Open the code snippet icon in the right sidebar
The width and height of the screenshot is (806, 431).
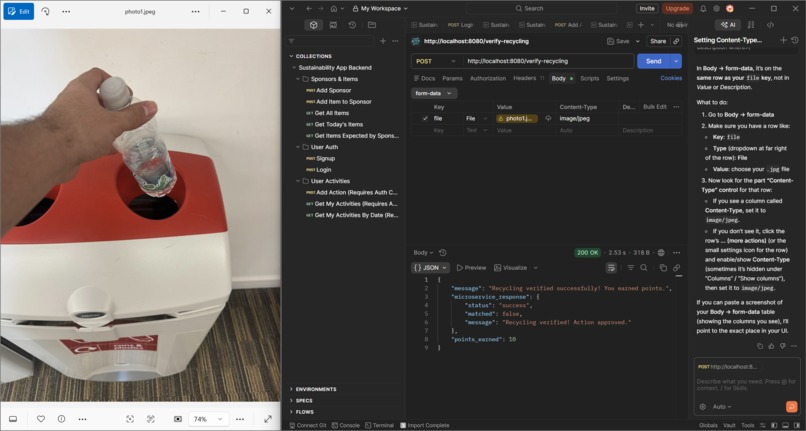[770, 25]
